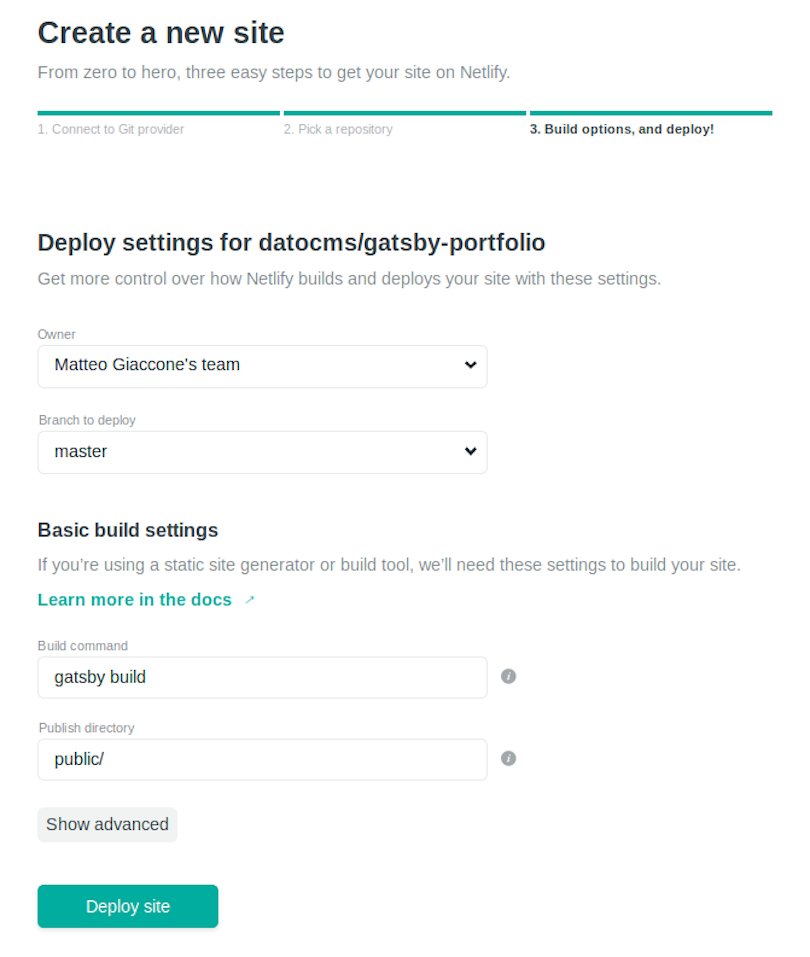The width and height of the screenshot is (810, 957).
Task: Click the external link arrow after docs link
Action: [x=250, y=600]
